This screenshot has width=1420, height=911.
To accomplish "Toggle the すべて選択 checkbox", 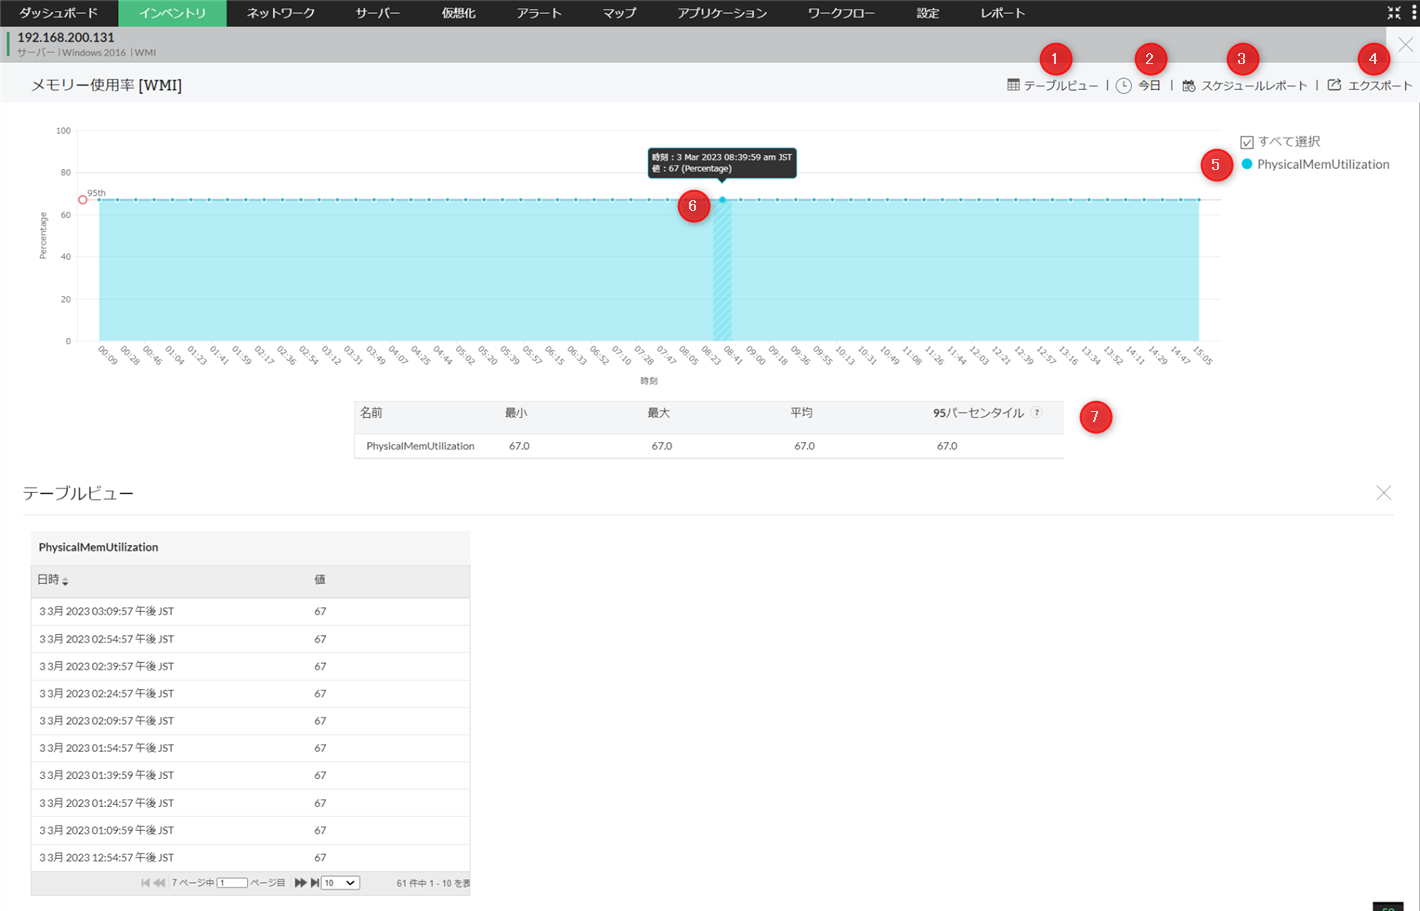I will pos(1247,142).
